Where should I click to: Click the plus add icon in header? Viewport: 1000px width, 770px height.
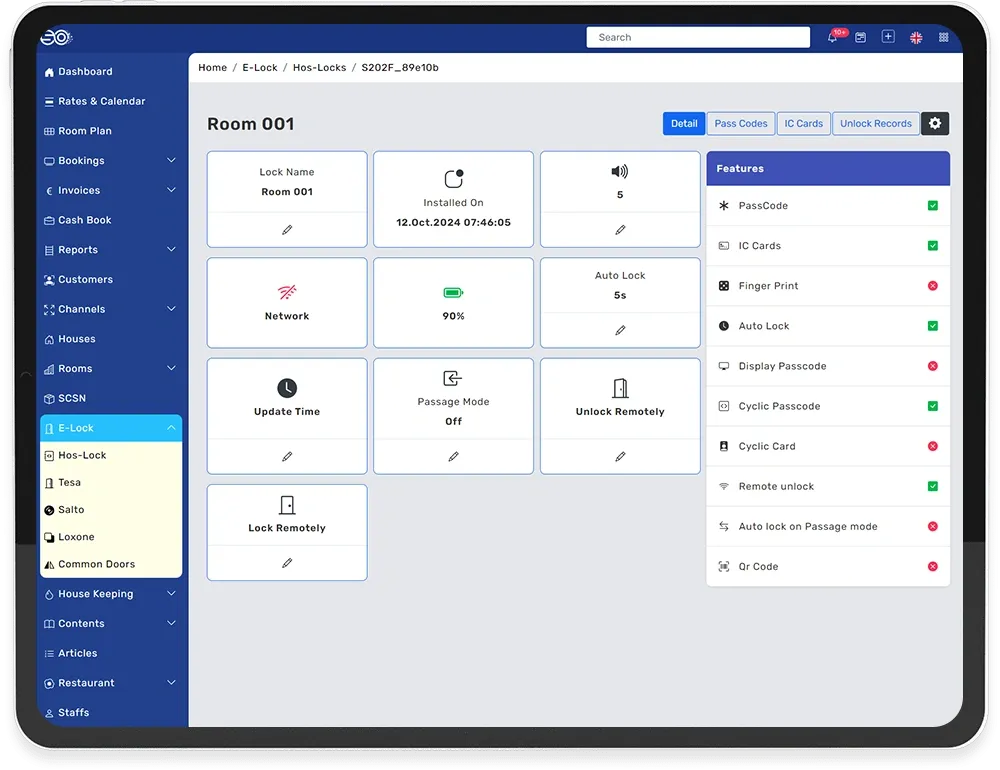[888, 37]
